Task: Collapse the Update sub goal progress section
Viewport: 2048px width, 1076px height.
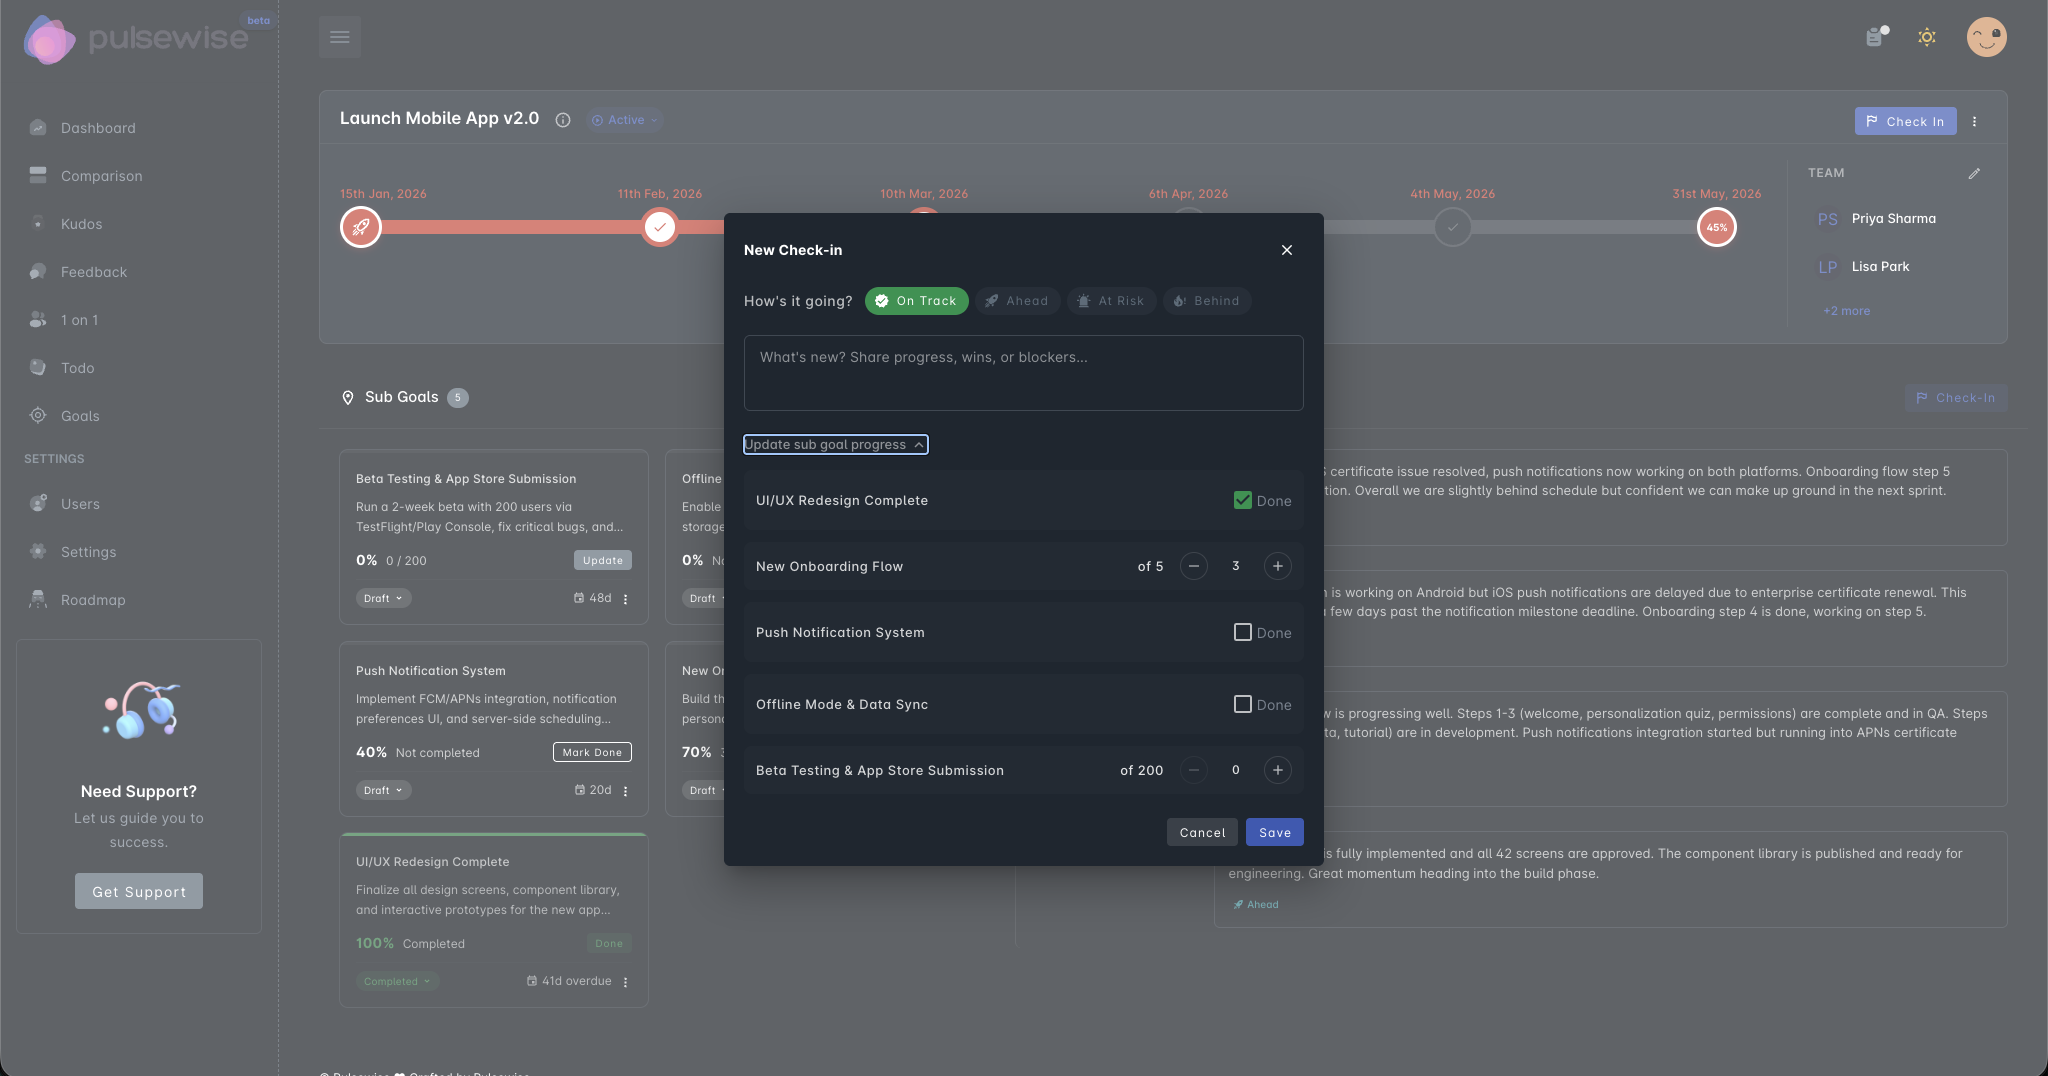Action: (835, 444)
